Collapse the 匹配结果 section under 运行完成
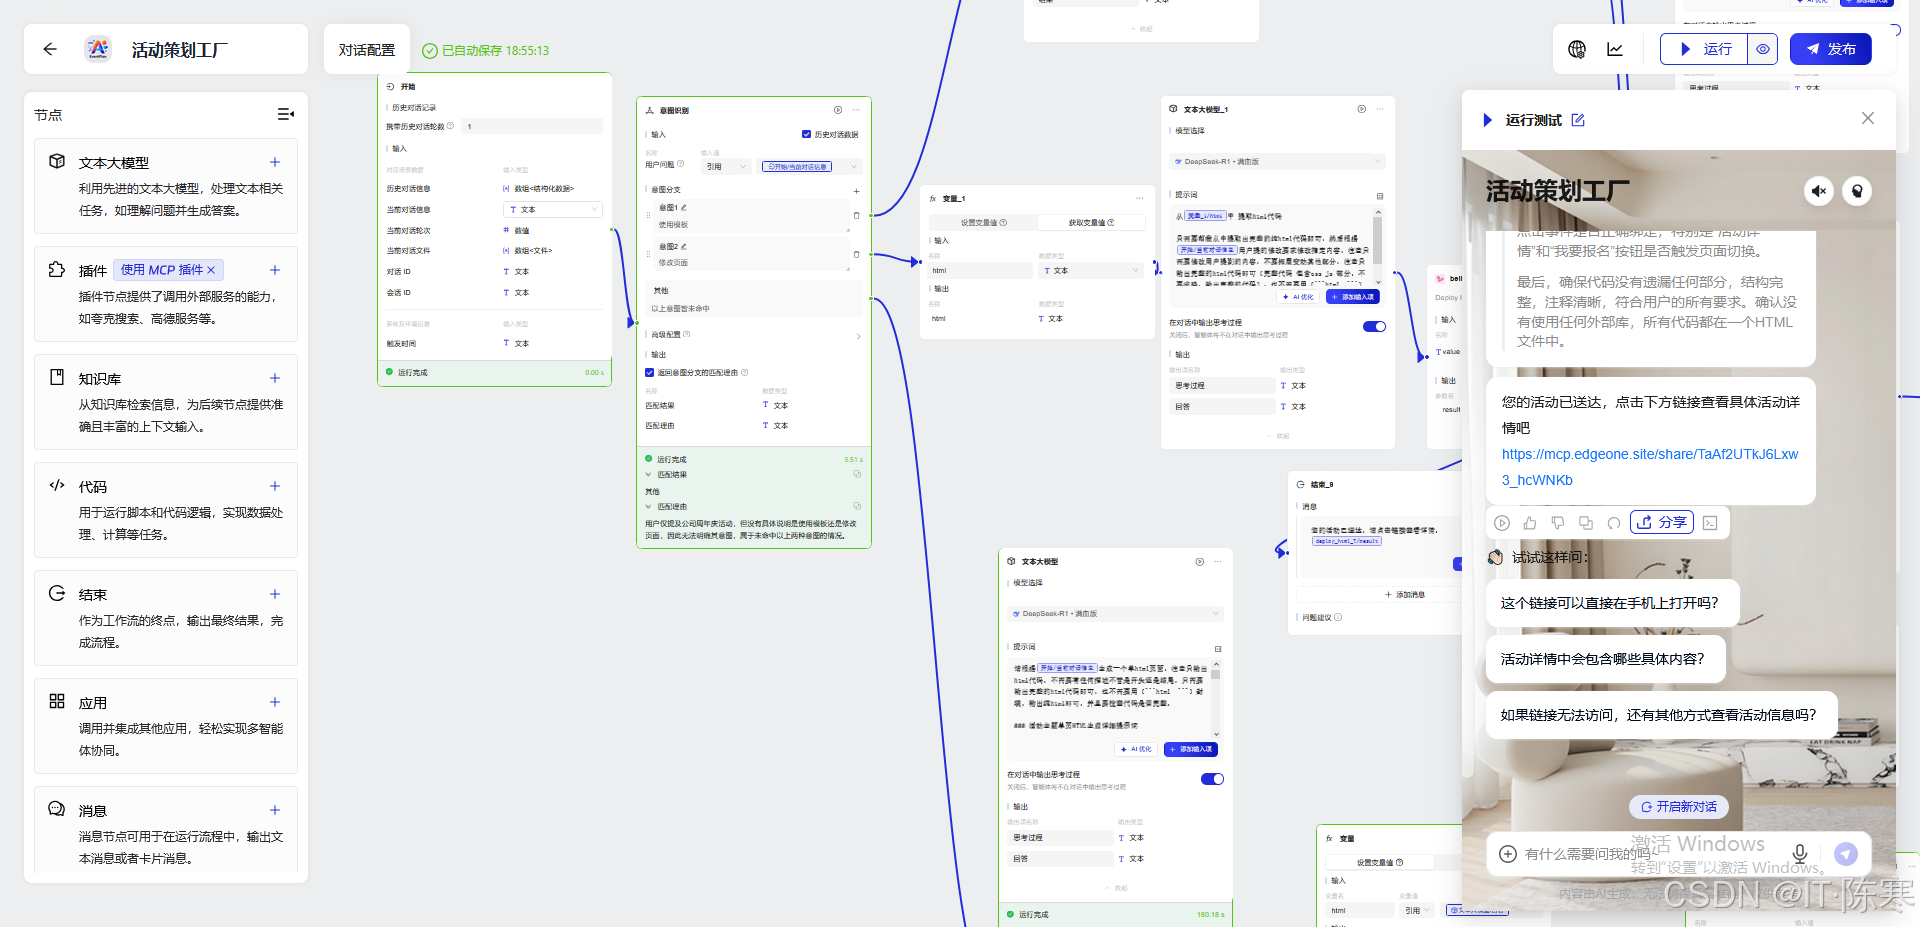 point(648,474)
